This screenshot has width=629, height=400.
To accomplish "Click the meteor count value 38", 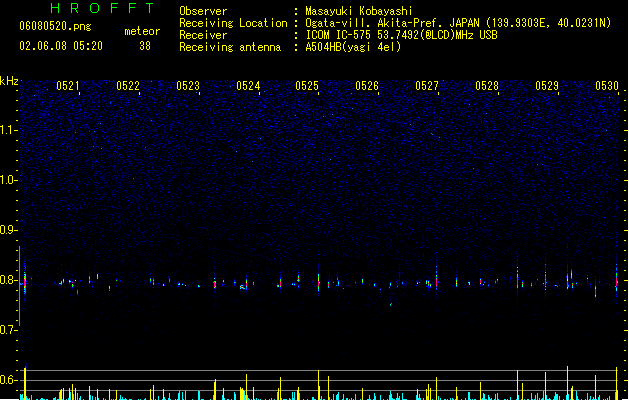I will click(145, 46).
